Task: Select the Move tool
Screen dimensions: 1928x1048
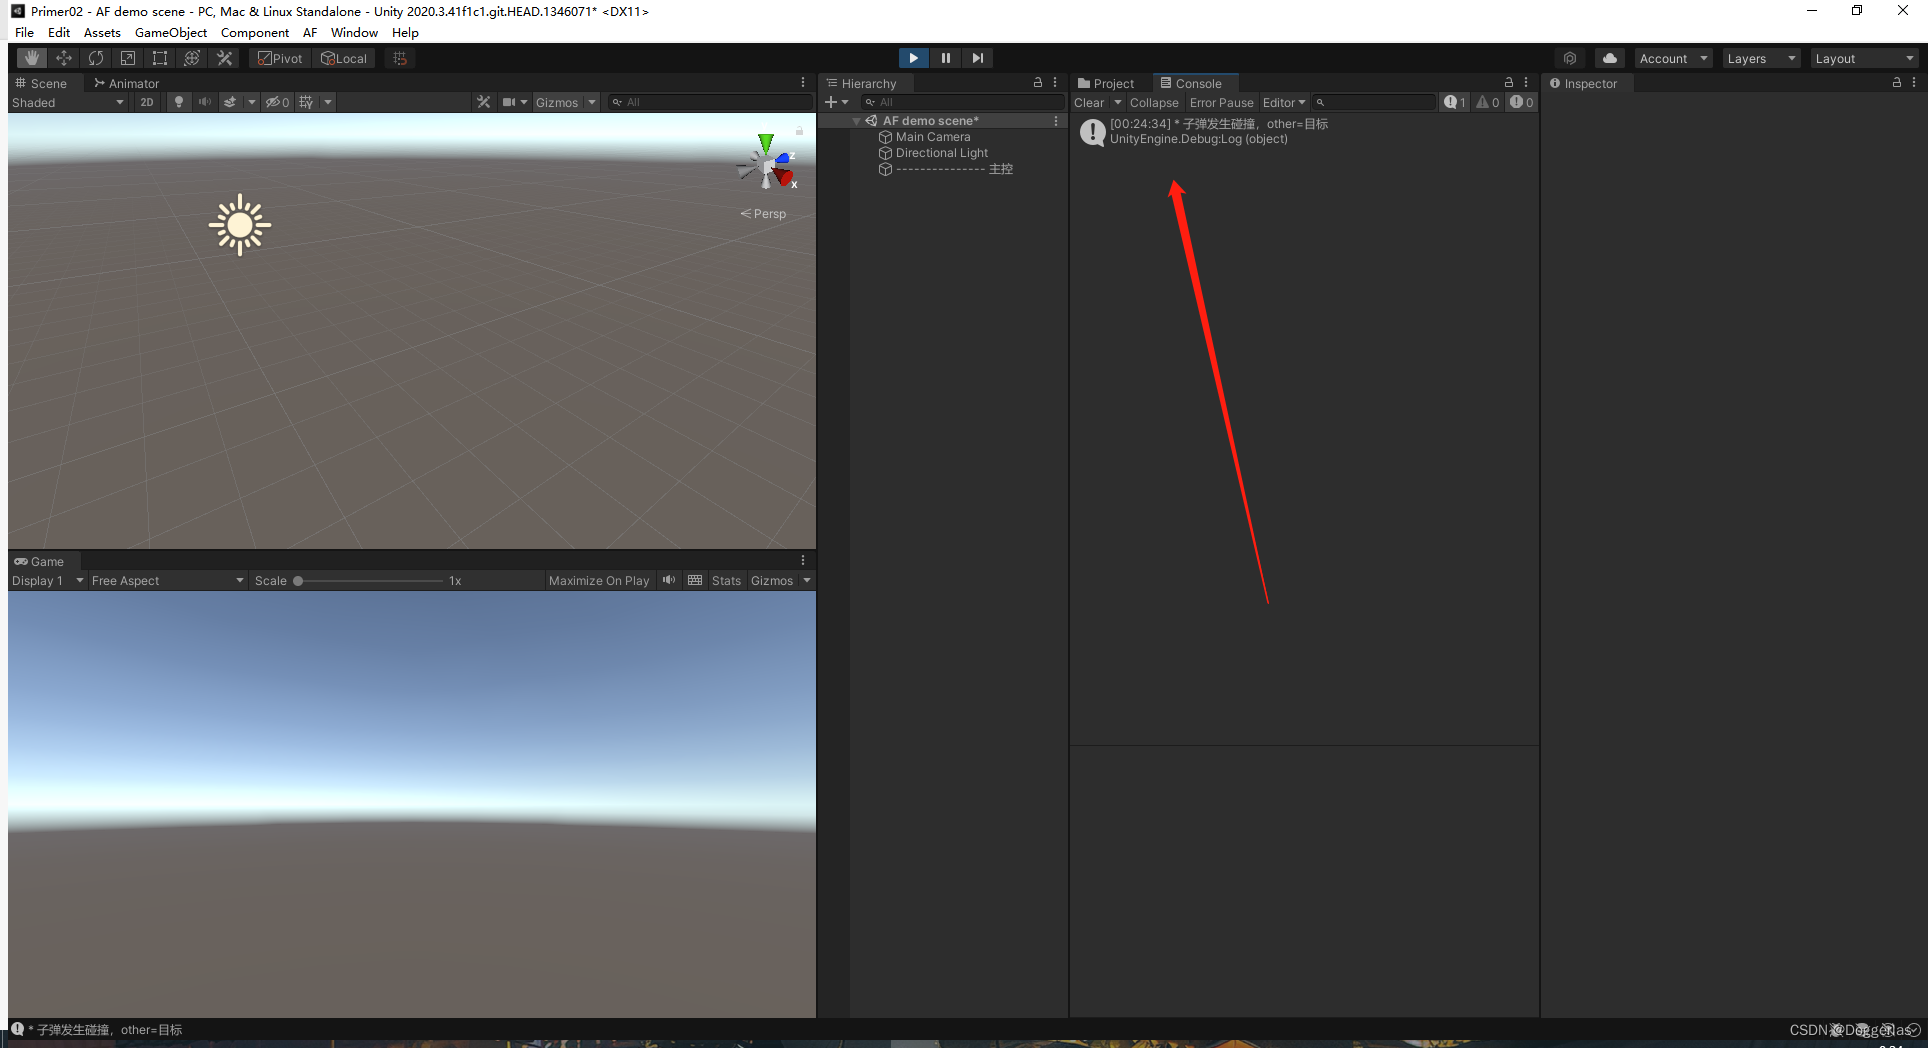Action: coord(64,58)
